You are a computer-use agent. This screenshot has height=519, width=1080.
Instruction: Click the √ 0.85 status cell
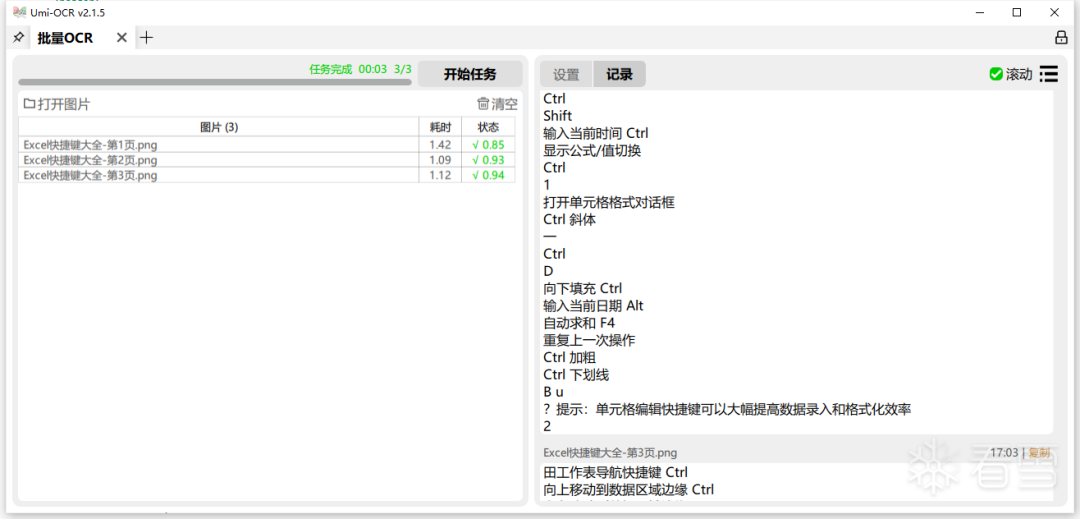click(488, 145)
